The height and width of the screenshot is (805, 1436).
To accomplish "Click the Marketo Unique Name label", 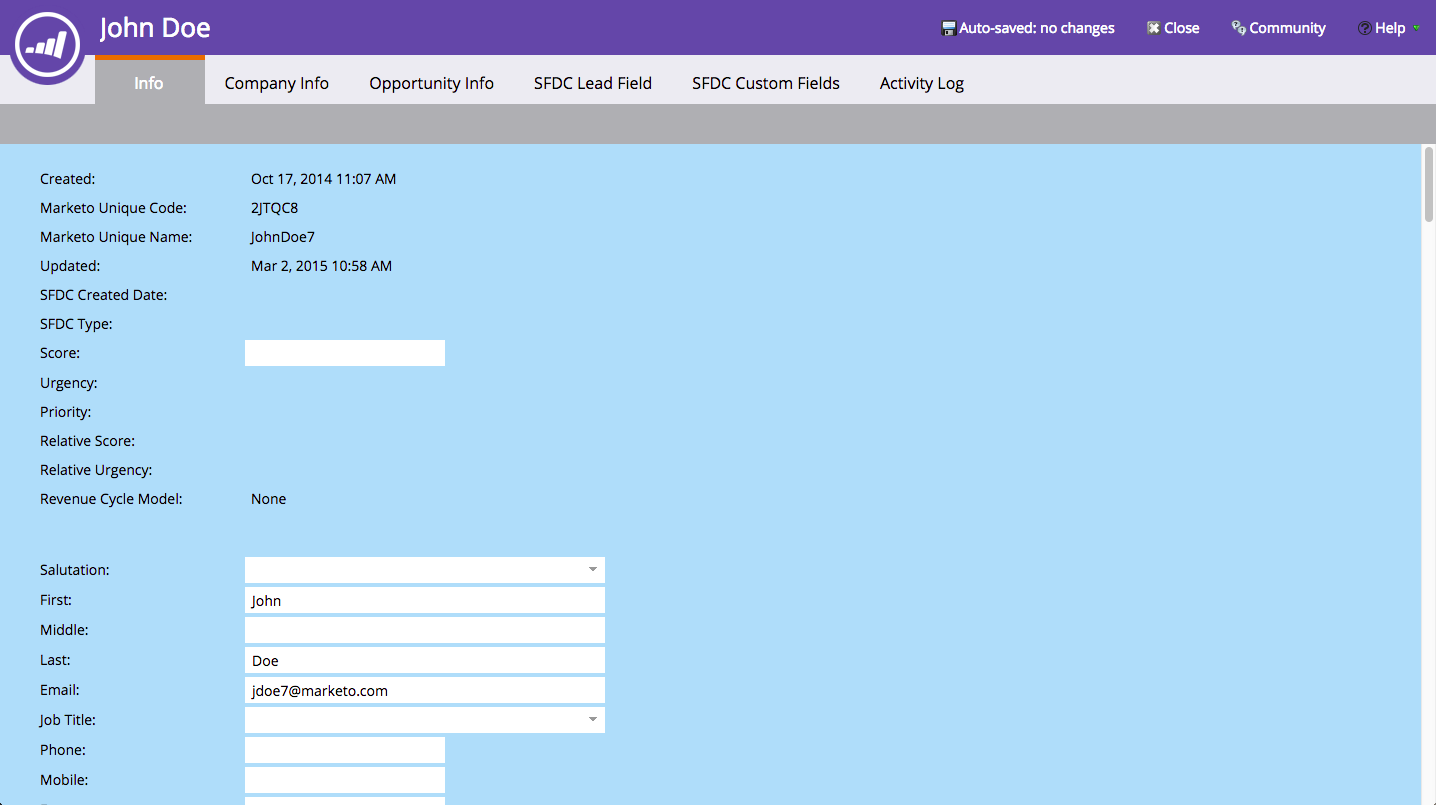I will (116, 237).
